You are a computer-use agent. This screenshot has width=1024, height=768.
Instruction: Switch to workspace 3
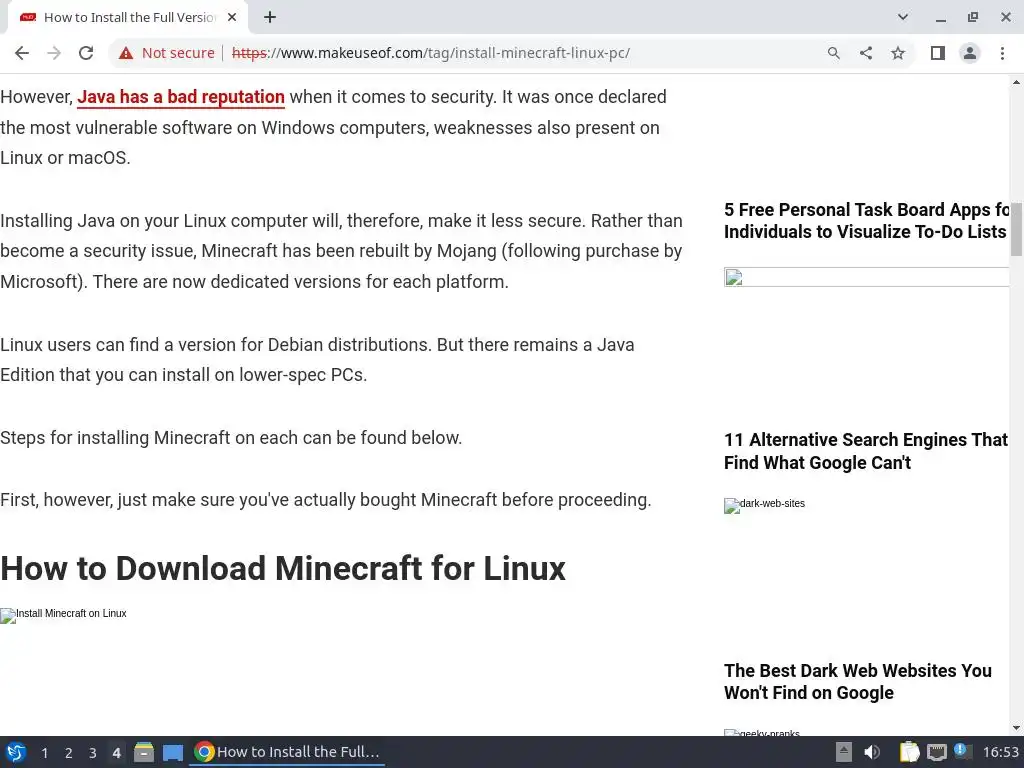coord(93,753)
